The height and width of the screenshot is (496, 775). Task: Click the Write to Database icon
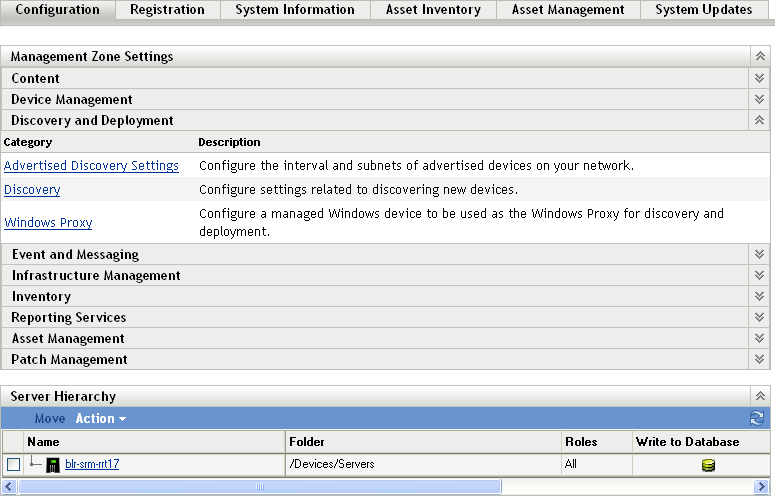(x=708, y=465)
